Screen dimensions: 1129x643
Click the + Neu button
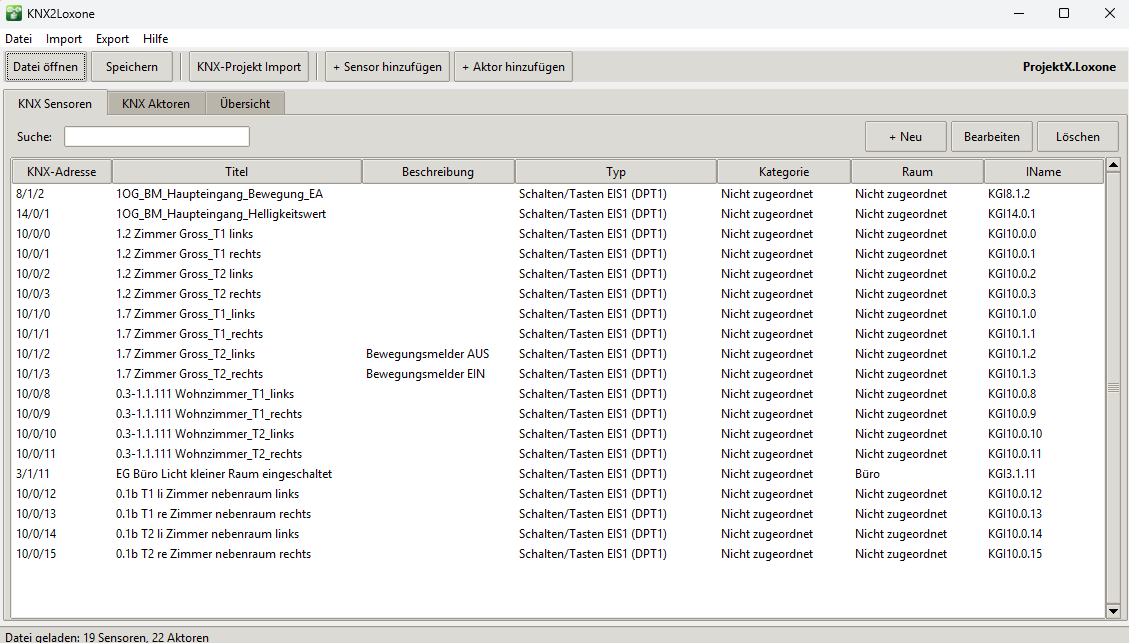tap(905, 137)
